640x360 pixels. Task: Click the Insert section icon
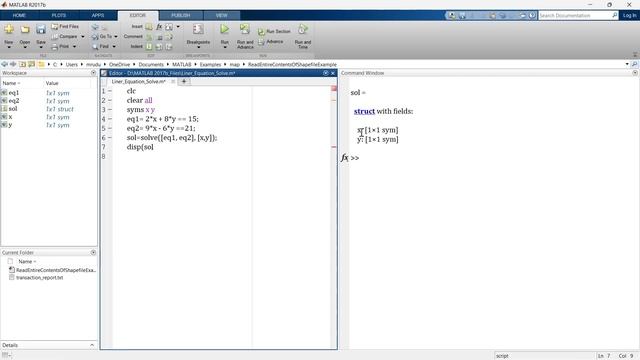(x=149, y=27)
